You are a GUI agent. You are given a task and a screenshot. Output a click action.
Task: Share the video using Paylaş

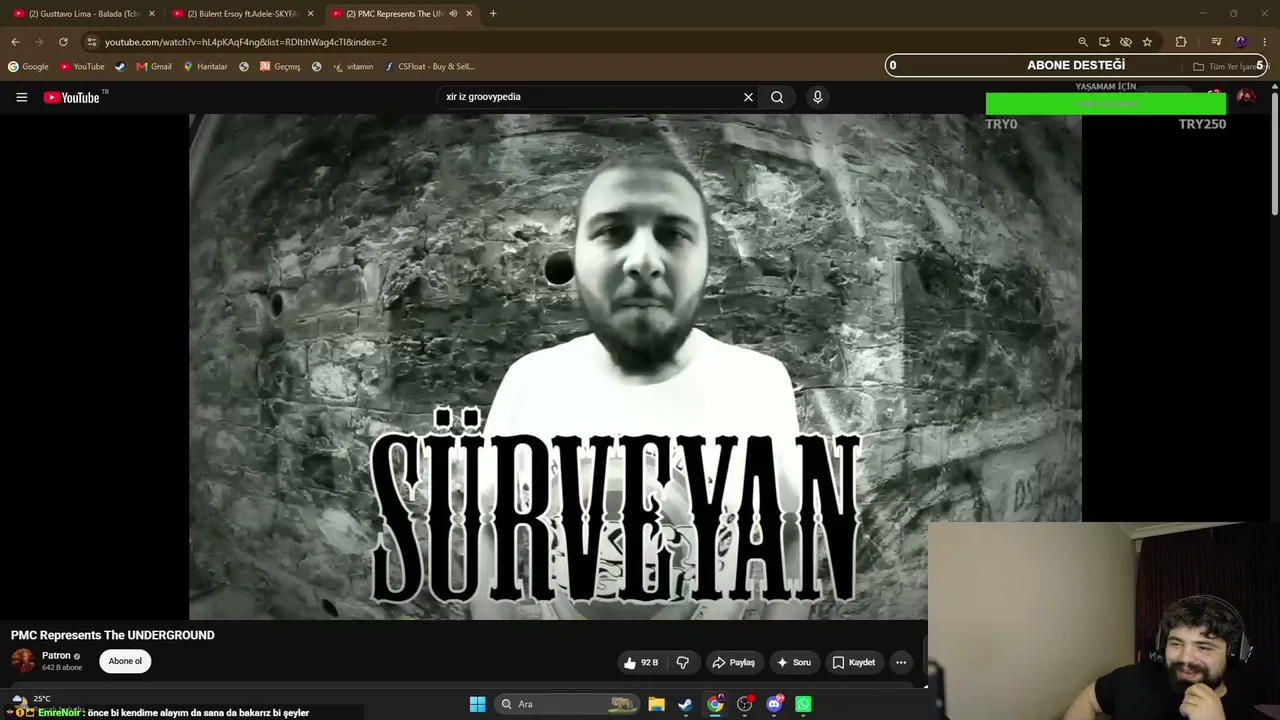tap(733, 662)
